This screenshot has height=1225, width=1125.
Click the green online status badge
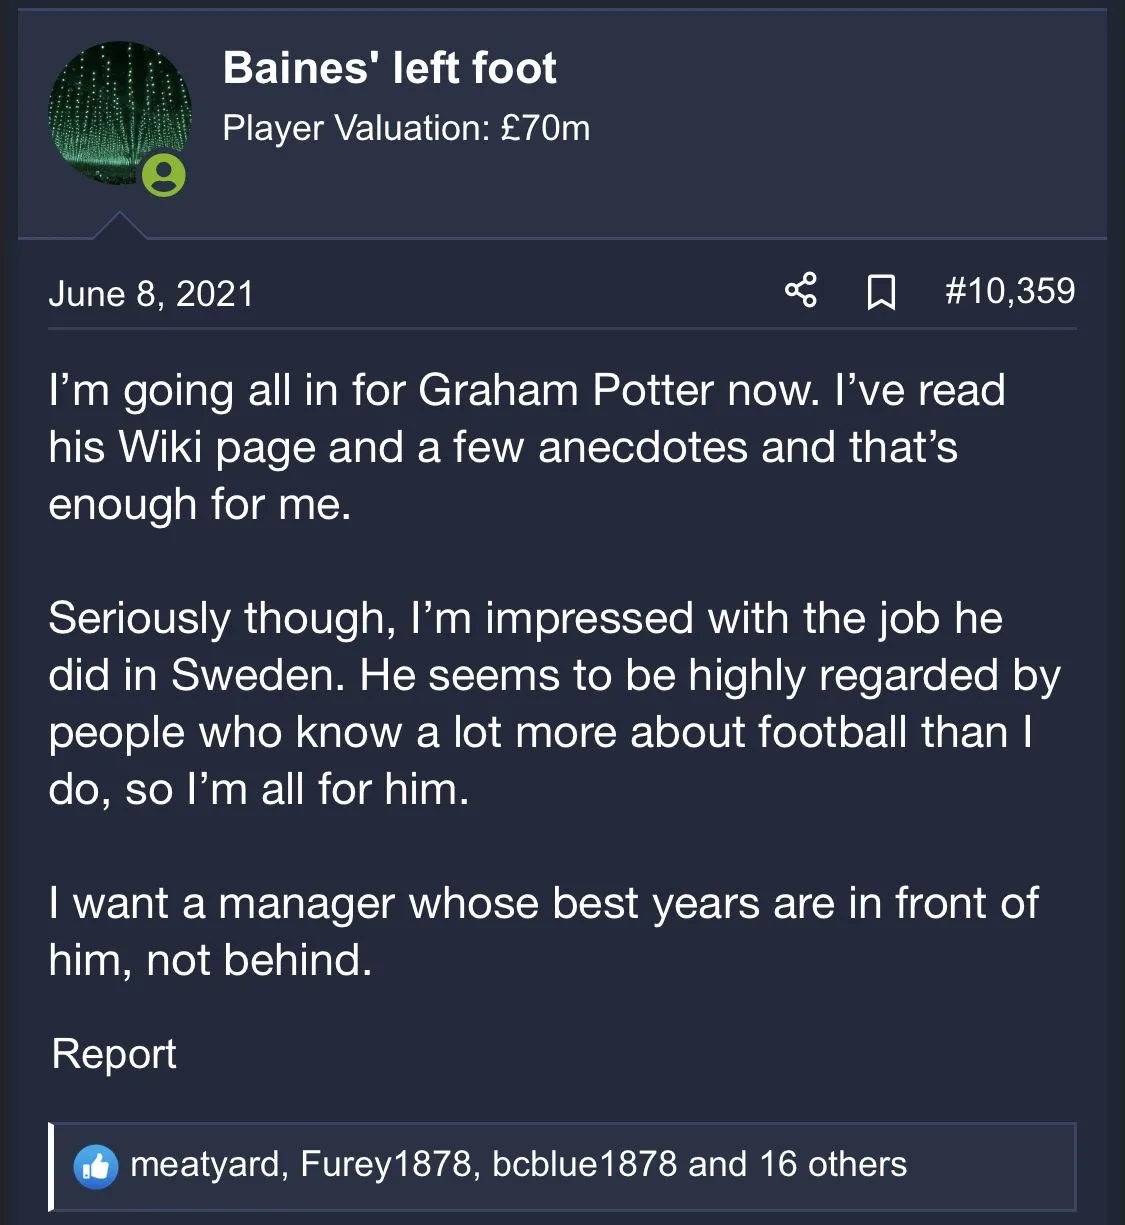coord(163,176)
